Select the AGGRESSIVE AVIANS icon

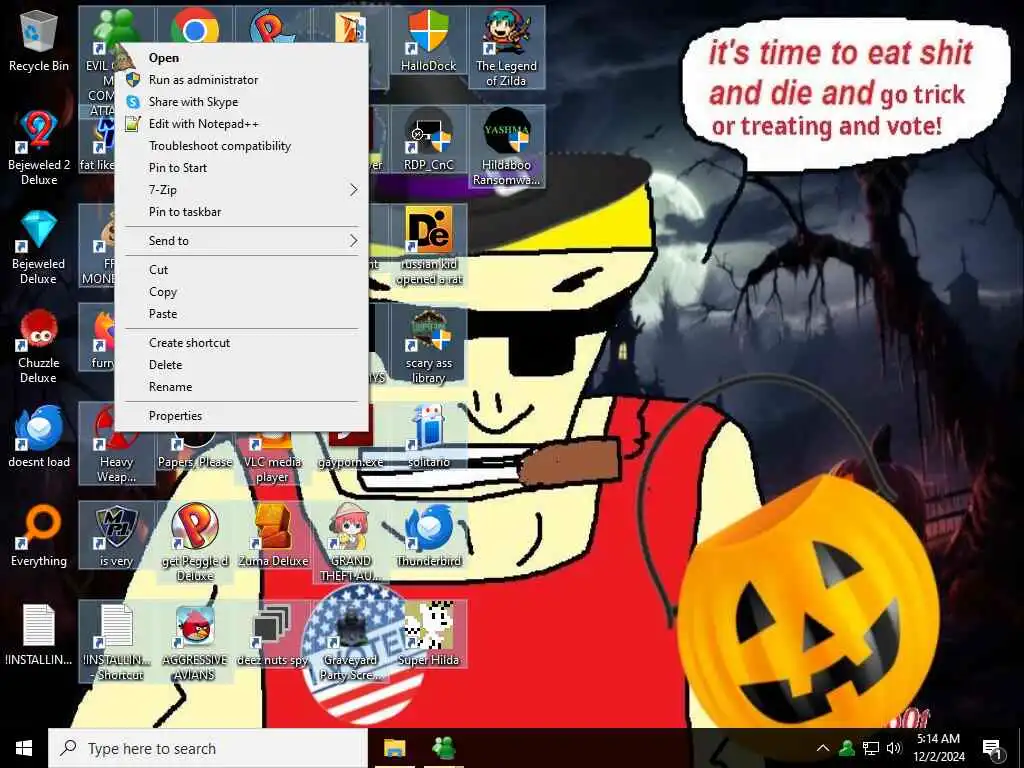[195, 642]
